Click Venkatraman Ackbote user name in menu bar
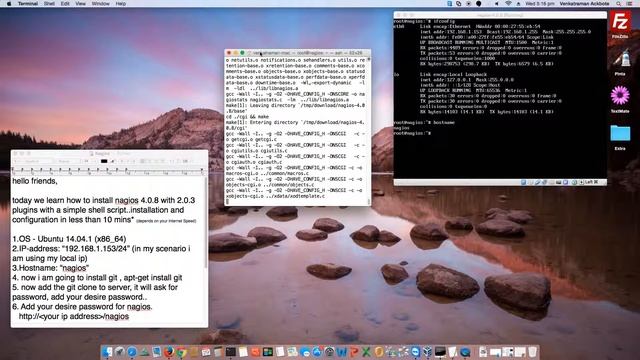 coord(584,3)
